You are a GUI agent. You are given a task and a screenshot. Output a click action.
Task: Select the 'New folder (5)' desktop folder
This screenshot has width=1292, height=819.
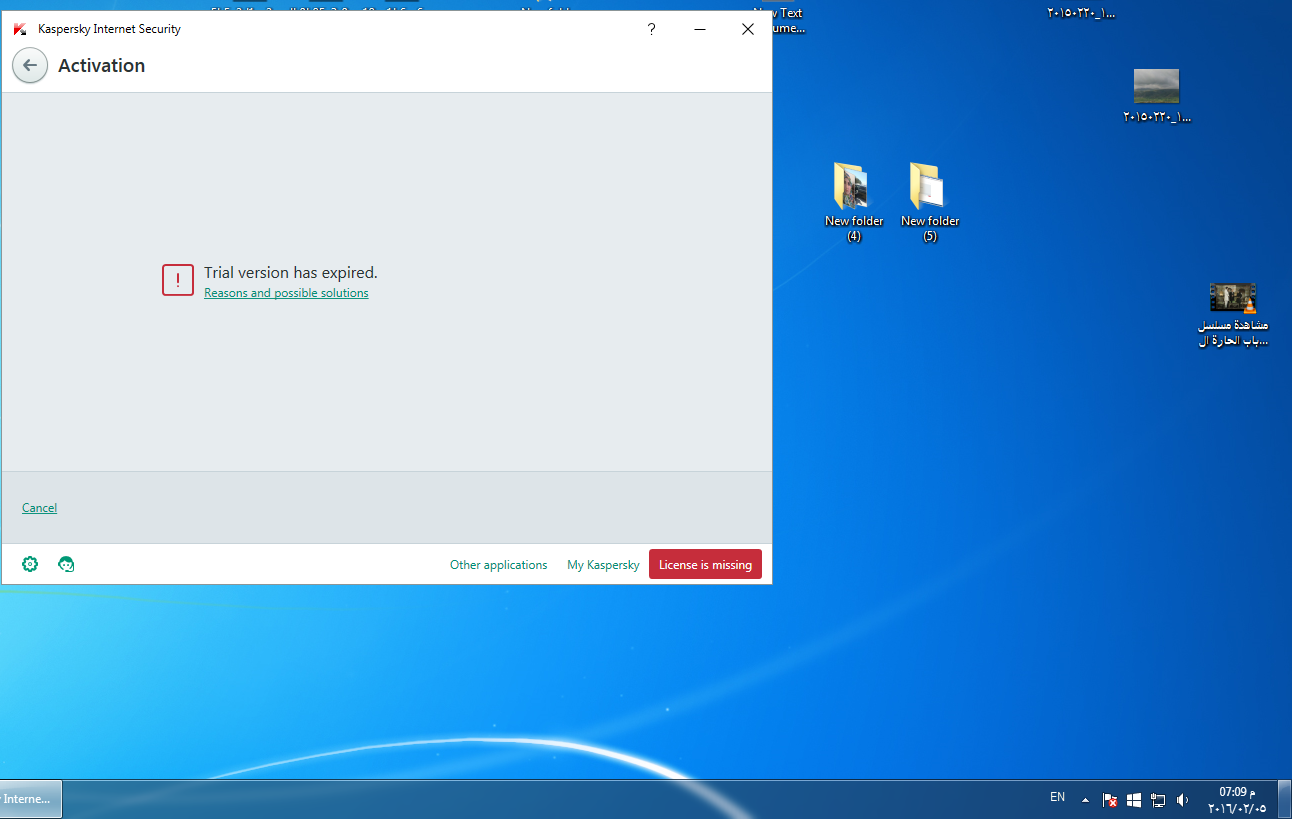click(930, 203)
